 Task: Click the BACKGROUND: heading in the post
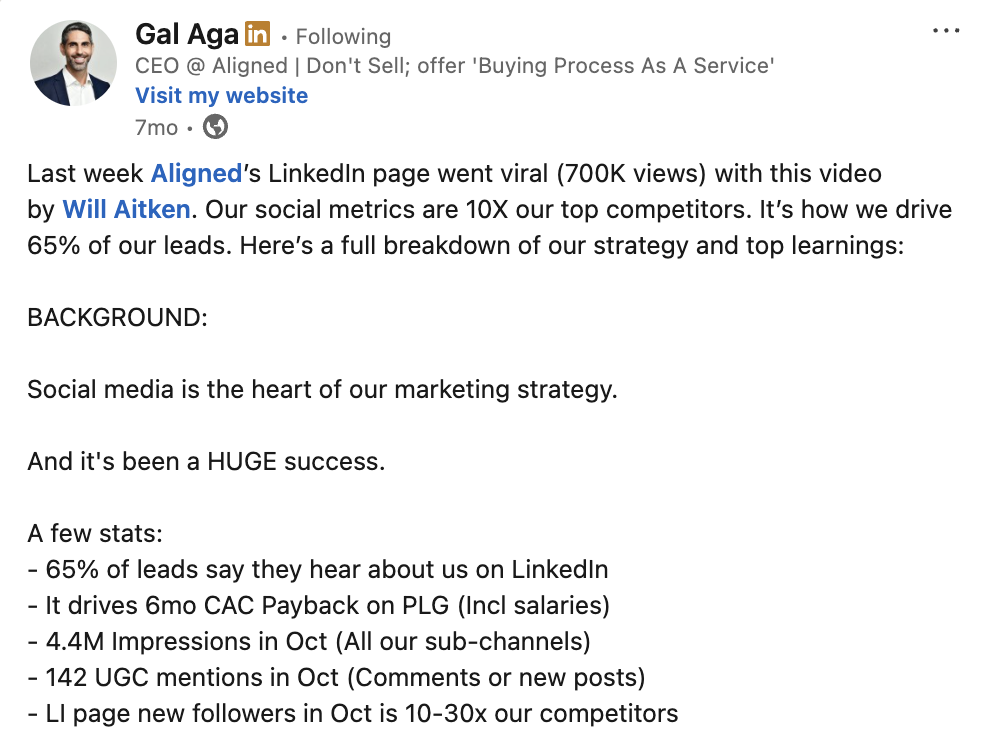[x=117, y=318]
